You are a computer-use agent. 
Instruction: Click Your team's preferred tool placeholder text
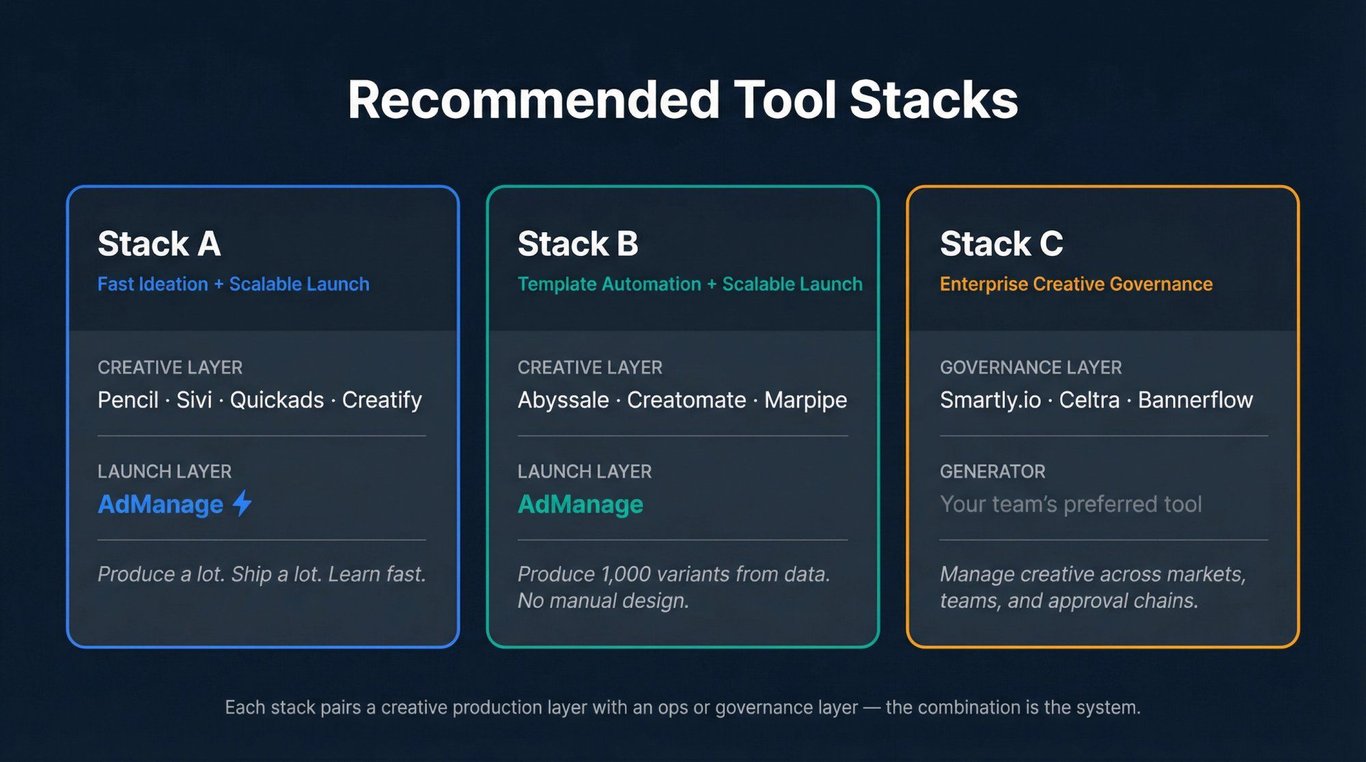tap(1070, 504)
